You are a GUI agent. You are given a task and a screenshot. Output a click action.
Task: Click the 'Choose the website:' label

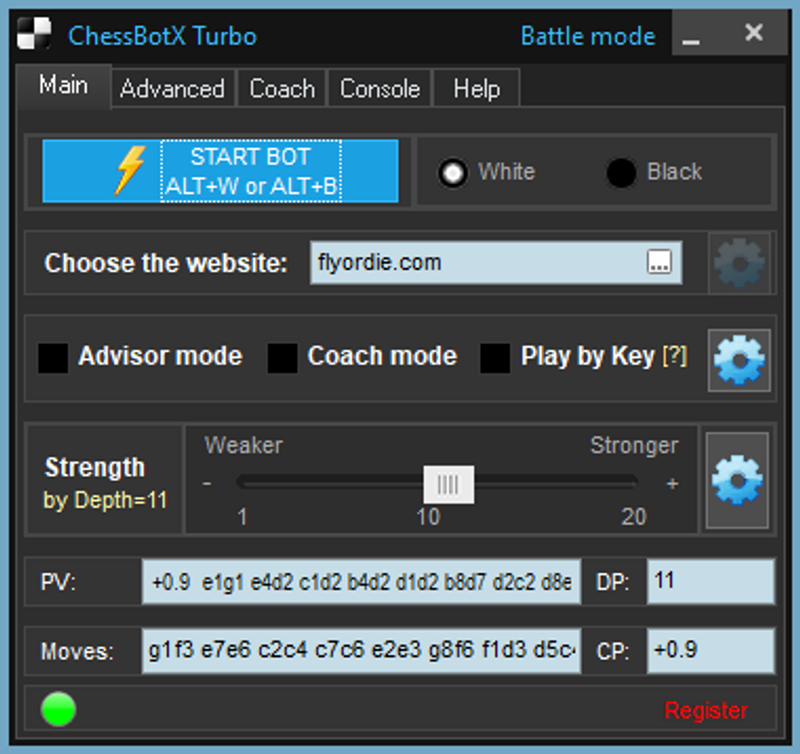(166, 263)
